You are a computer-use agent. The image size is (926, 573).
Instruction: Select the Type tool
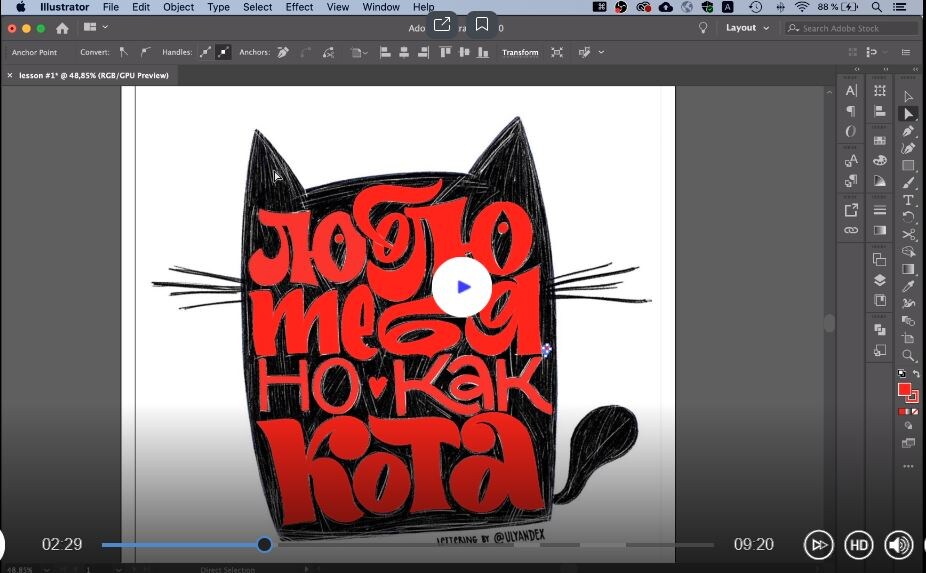tap(908, 200)
